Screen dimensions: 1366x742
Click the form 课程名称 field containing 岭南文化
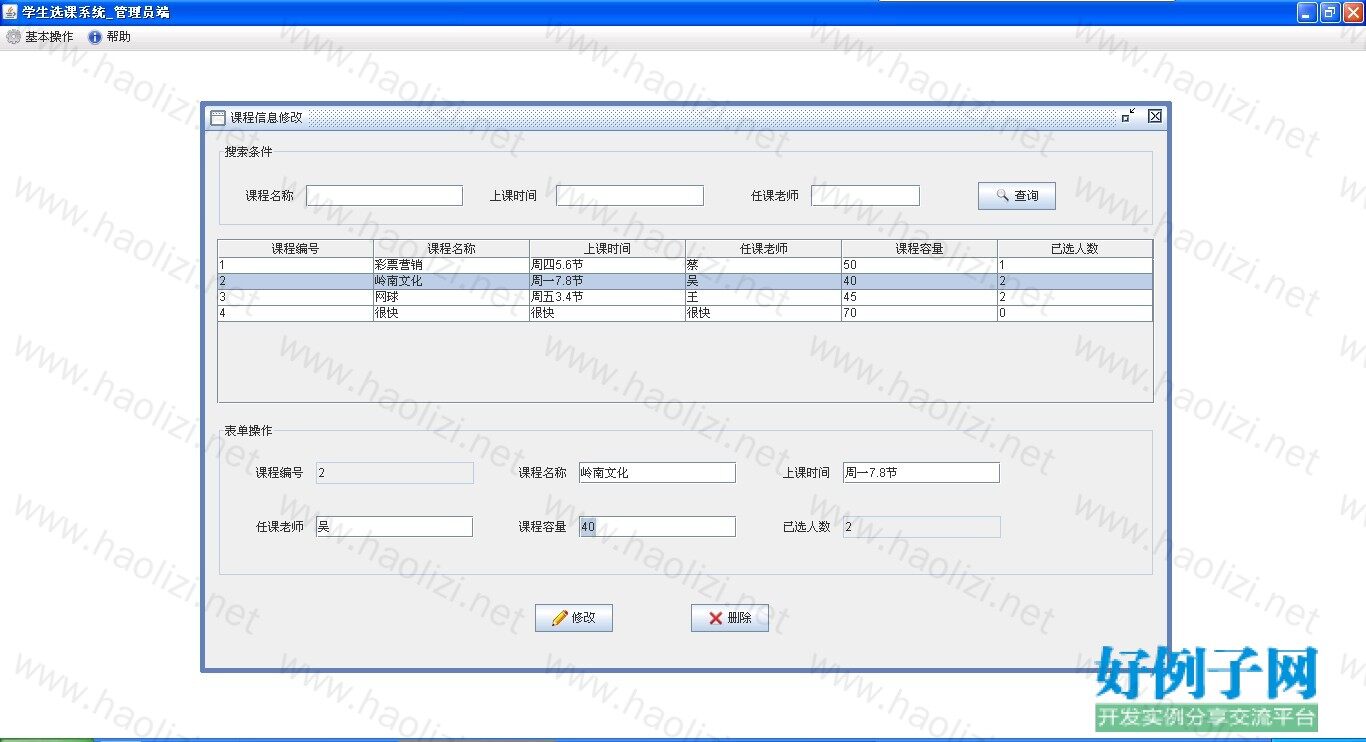tap(657, 473)
